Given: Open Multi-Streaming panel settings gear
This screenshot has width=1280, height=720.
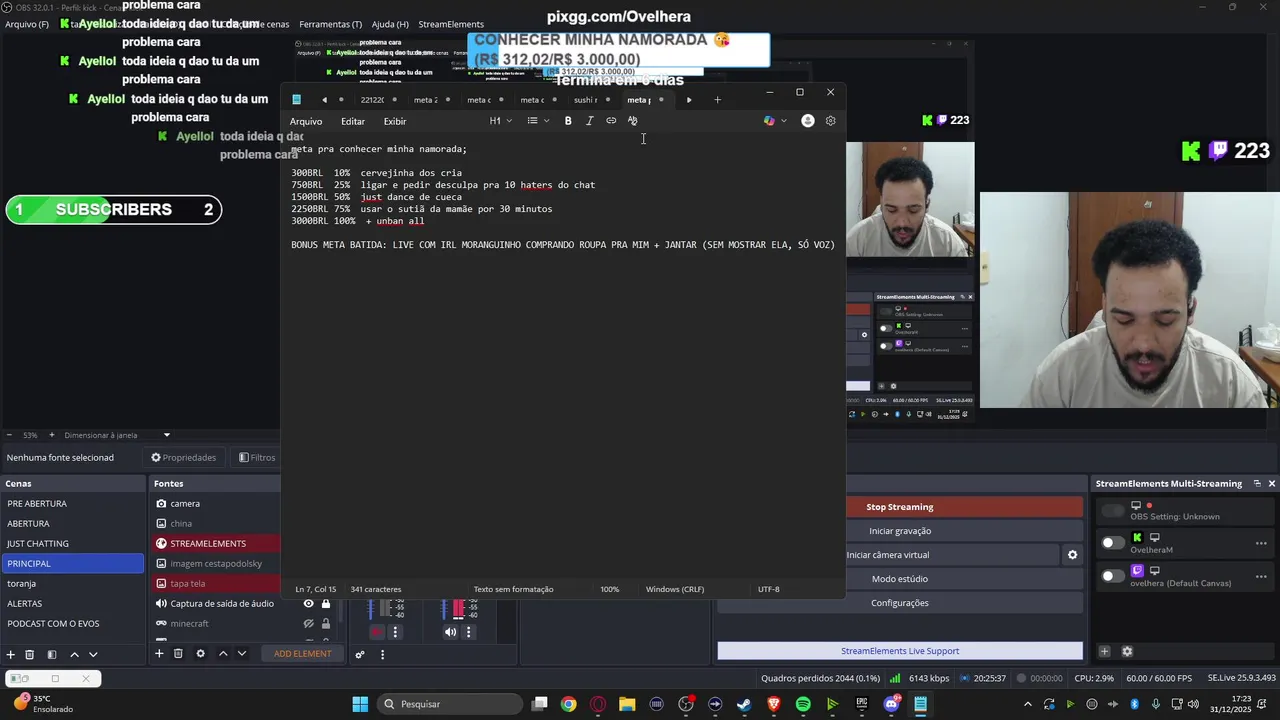Looking at the screenshot, I should pos(1127,651).
